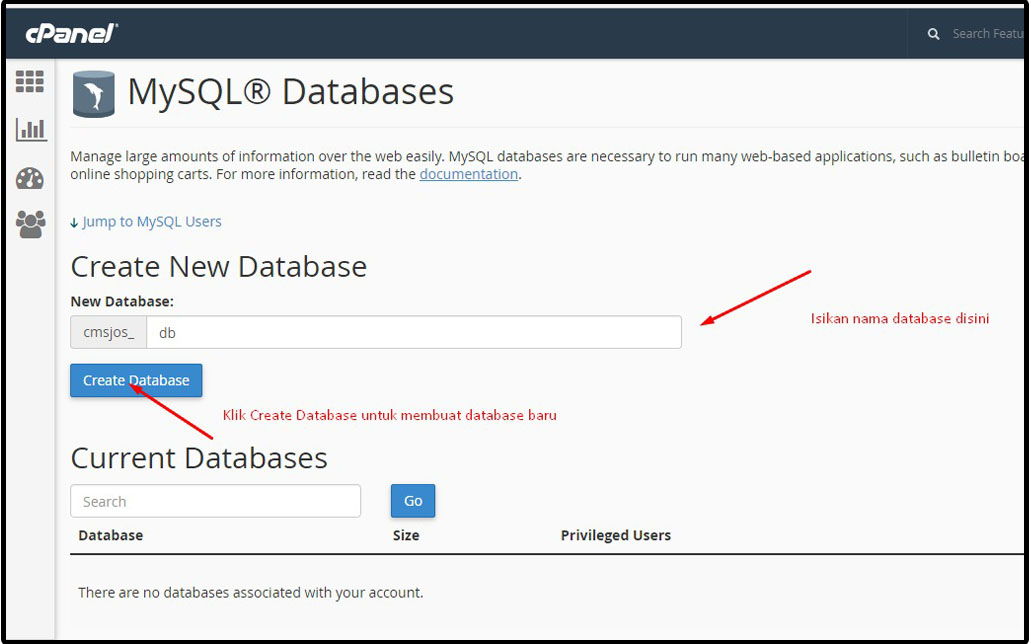
Task: Click the New Database name input field
Action: tap(414, 332)
